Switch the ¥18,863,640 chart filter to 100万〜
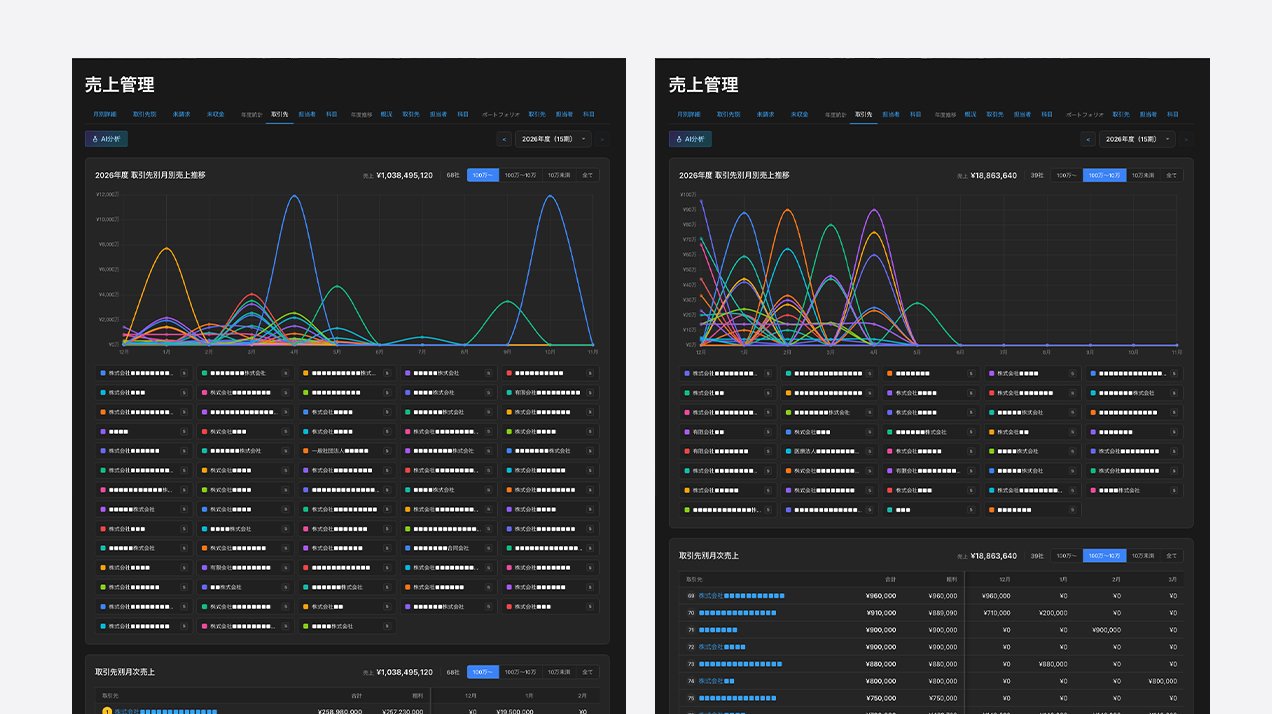The height and width of the screenshot is (714, 1272). 1066,175
